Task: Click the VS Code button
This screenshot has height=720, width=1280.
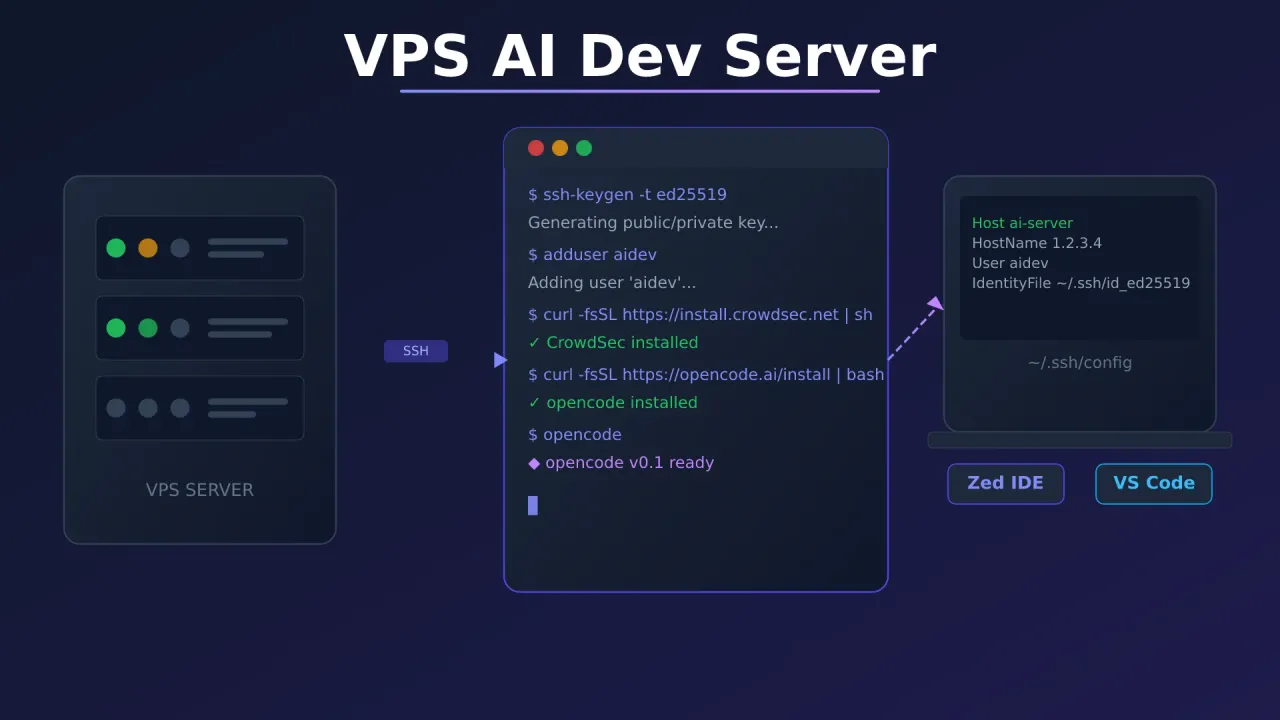Action: 1154,484
